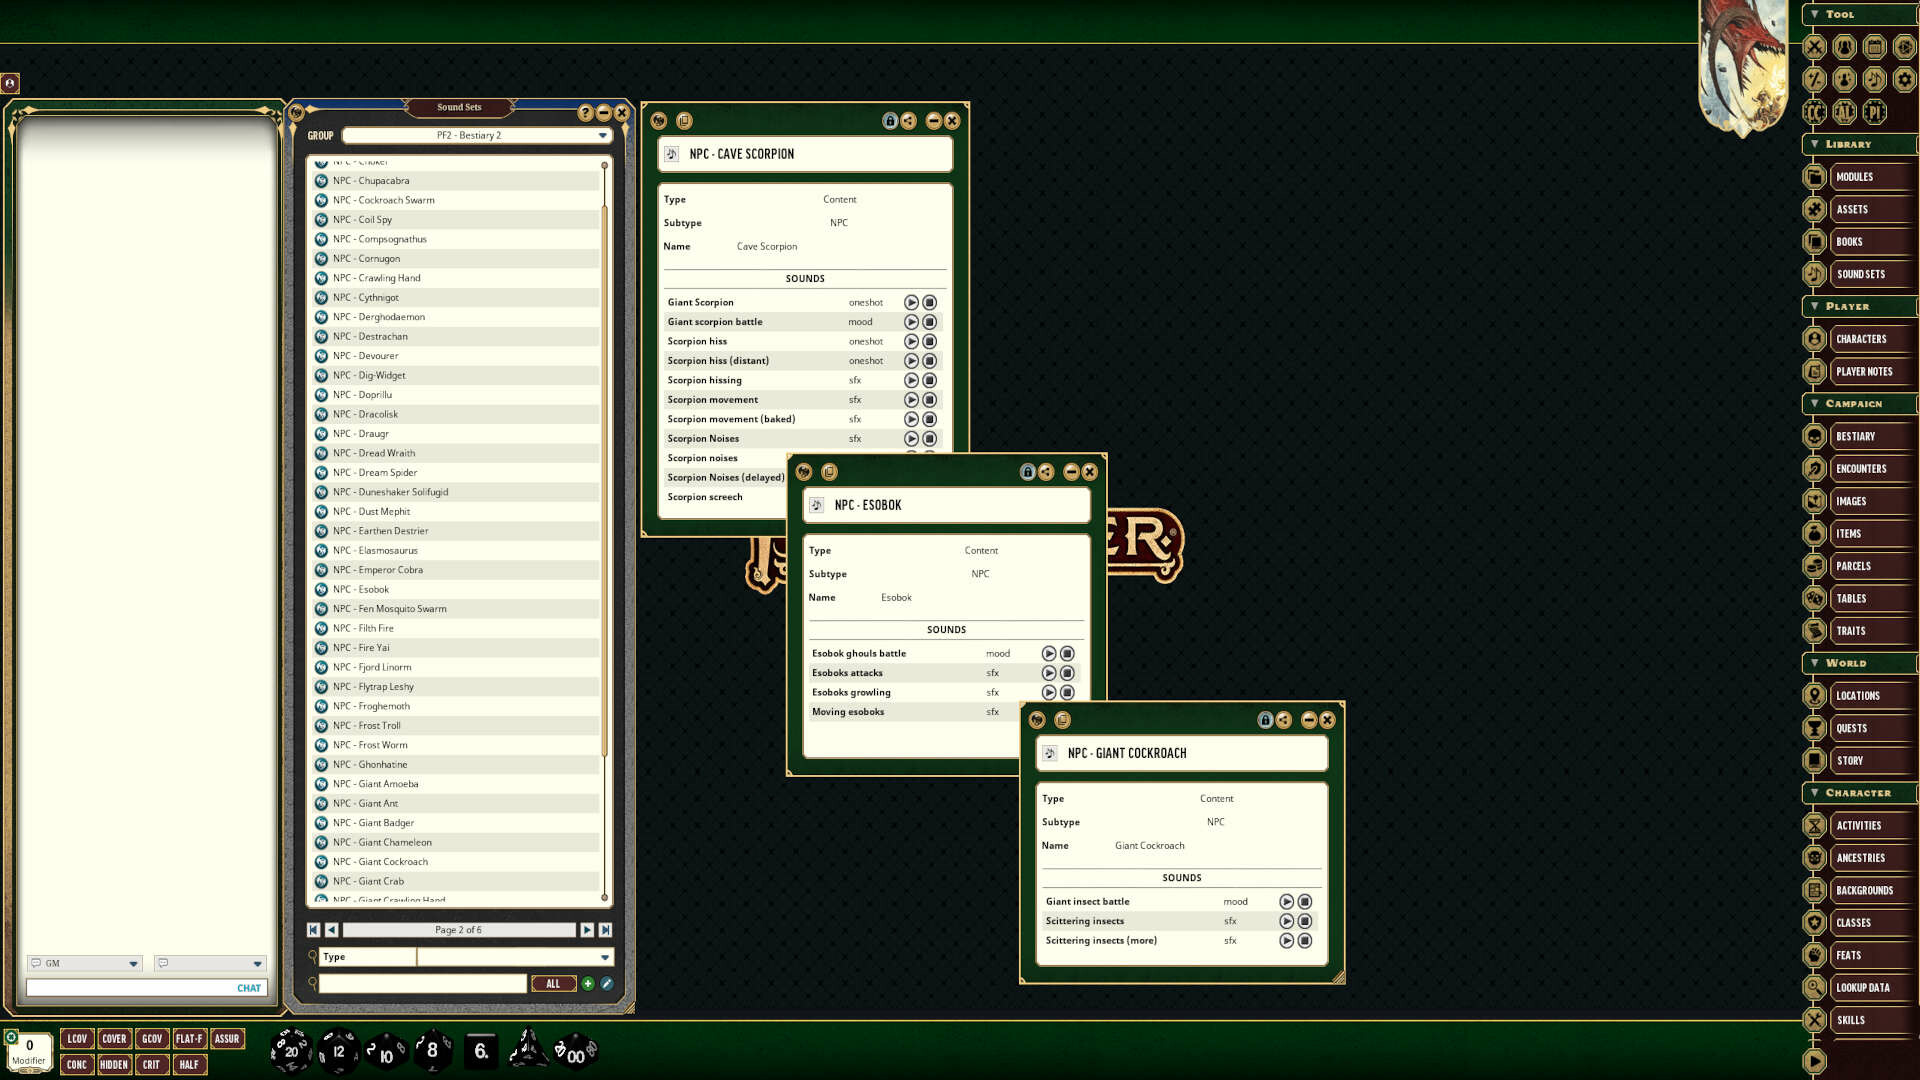
Task: Collapse the Tool sidebar section
Action: [x=1814, y=15]
